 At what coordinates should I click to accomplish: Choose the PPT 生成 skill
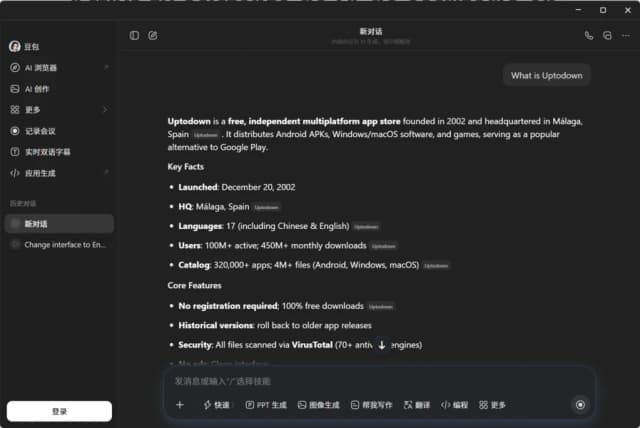(266, 405)
